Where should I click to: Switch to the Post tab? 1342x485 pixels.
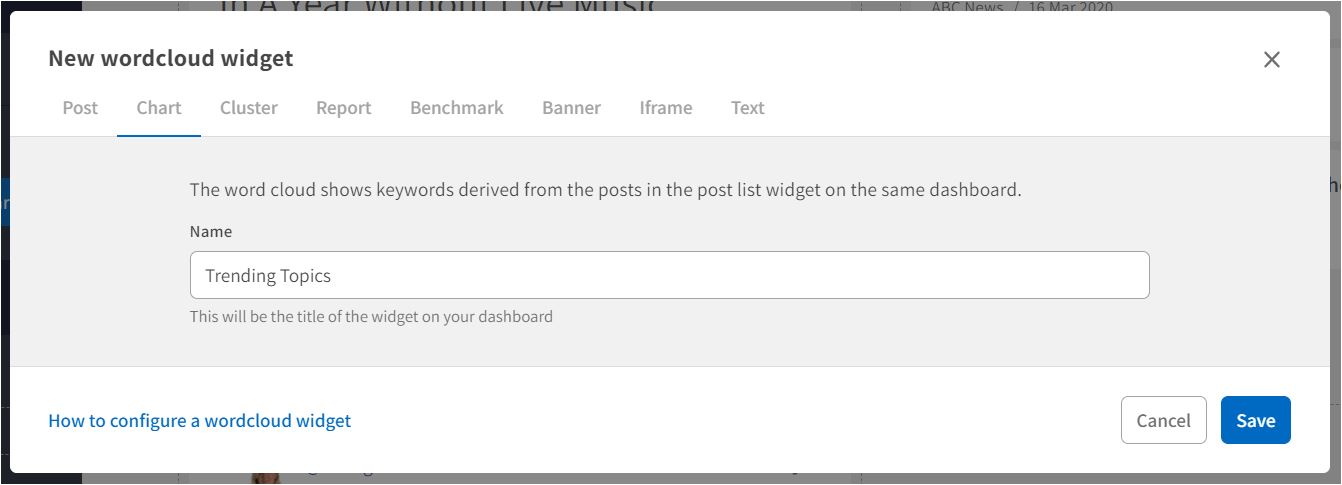pyautogui.click(x=80, y=108)
